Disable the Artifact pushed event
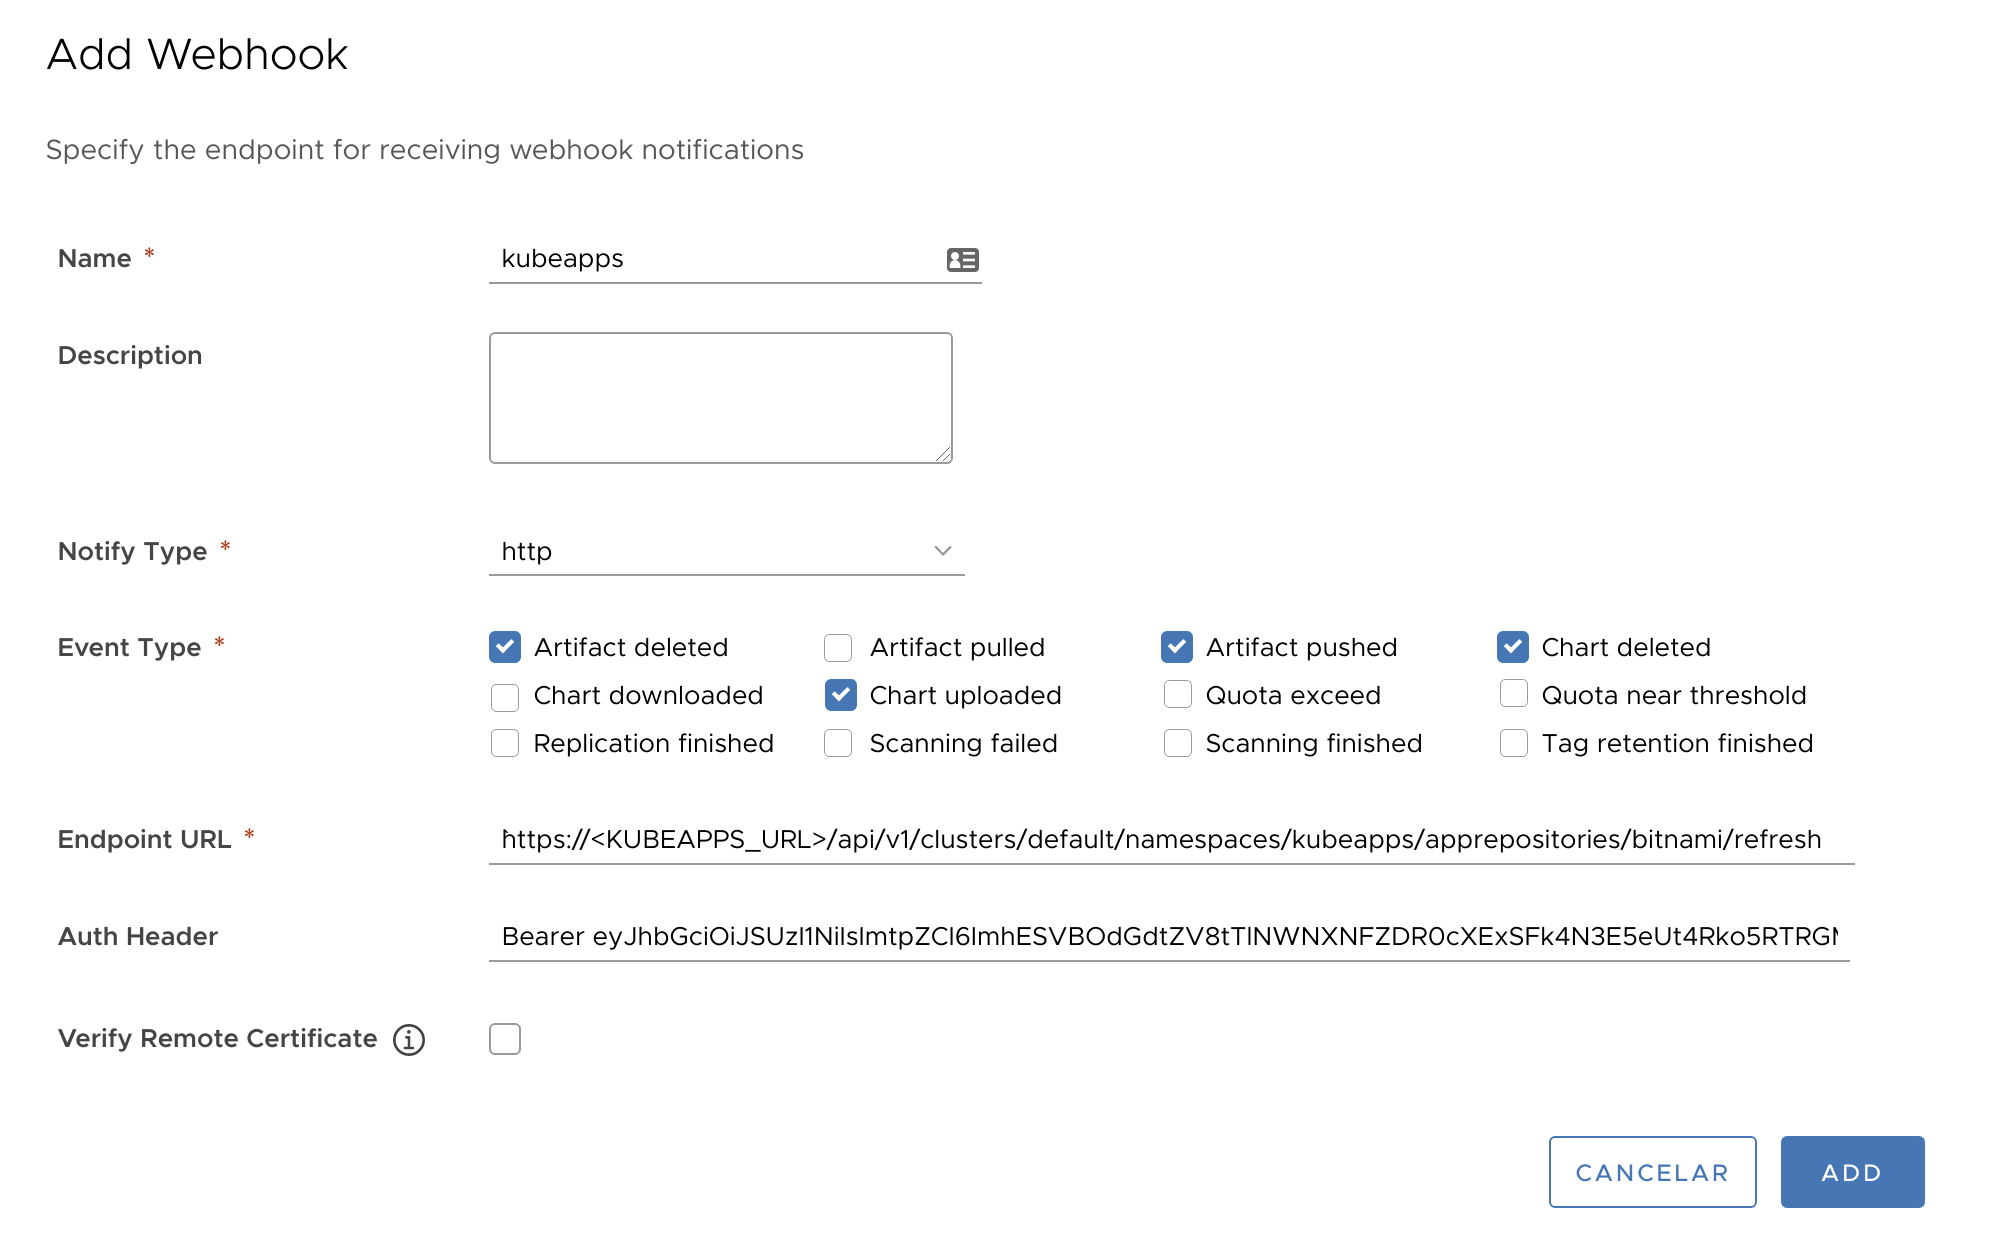 [x=1178, y=647]
